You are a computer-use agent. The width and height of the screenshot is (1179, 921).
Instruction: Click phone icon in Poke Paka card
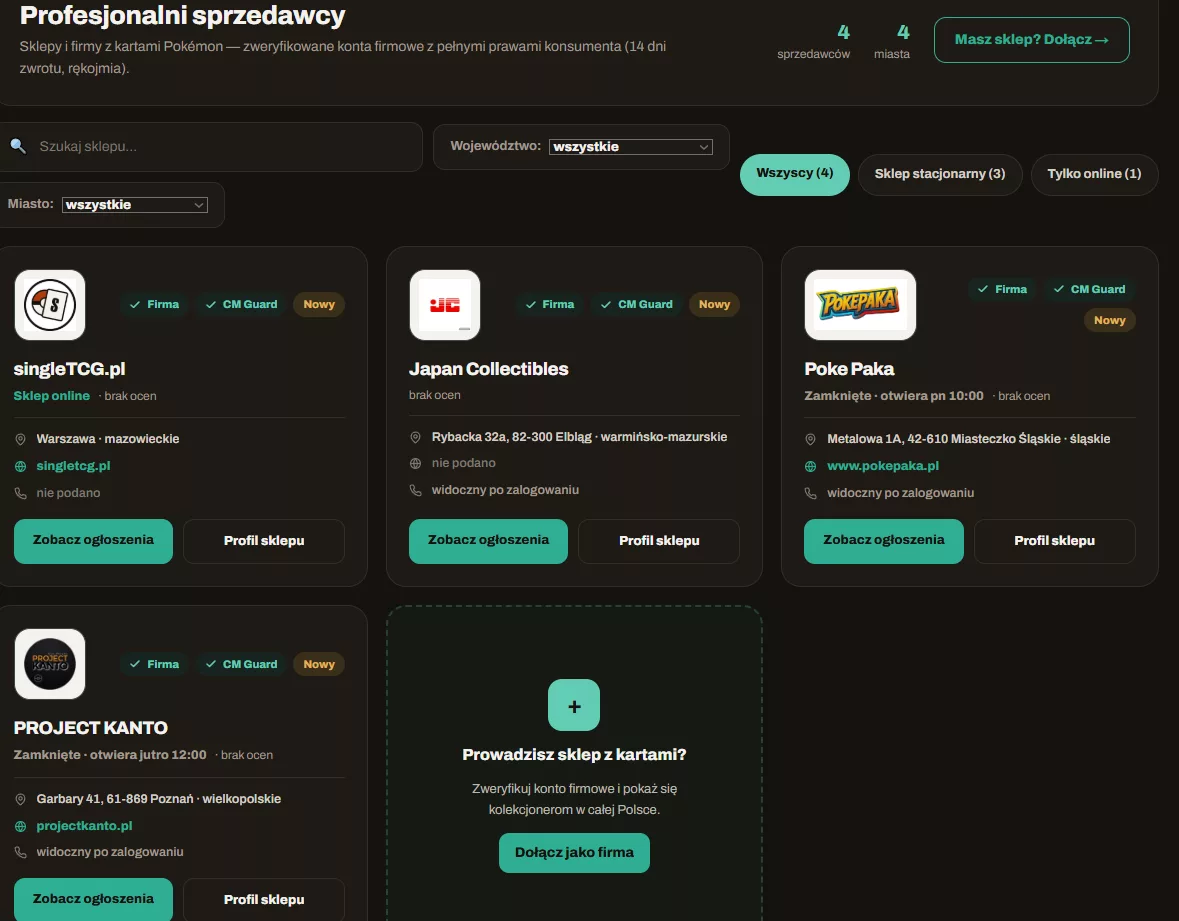pos(811,493)
